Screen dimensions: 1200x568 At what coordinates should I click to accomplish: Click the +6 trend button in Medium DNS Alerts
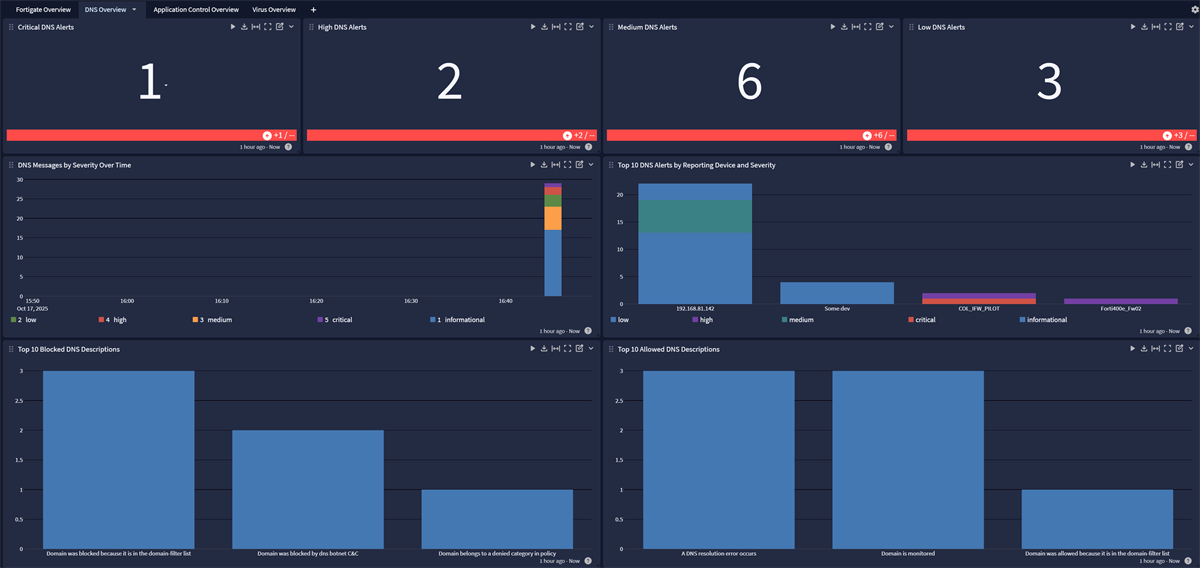[867, 135]
